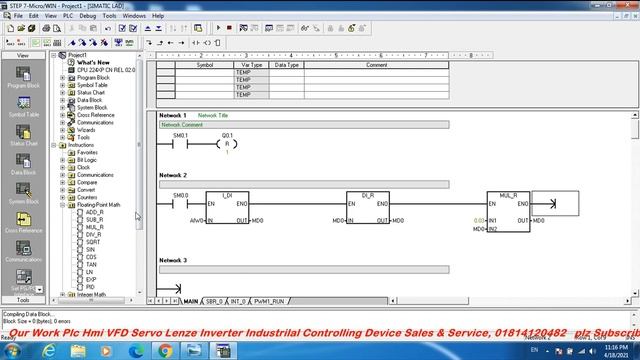This screenshot has width=640, height=360.
Task: Expand the Bit Logic instruction folder
Action: click(62, 160)
